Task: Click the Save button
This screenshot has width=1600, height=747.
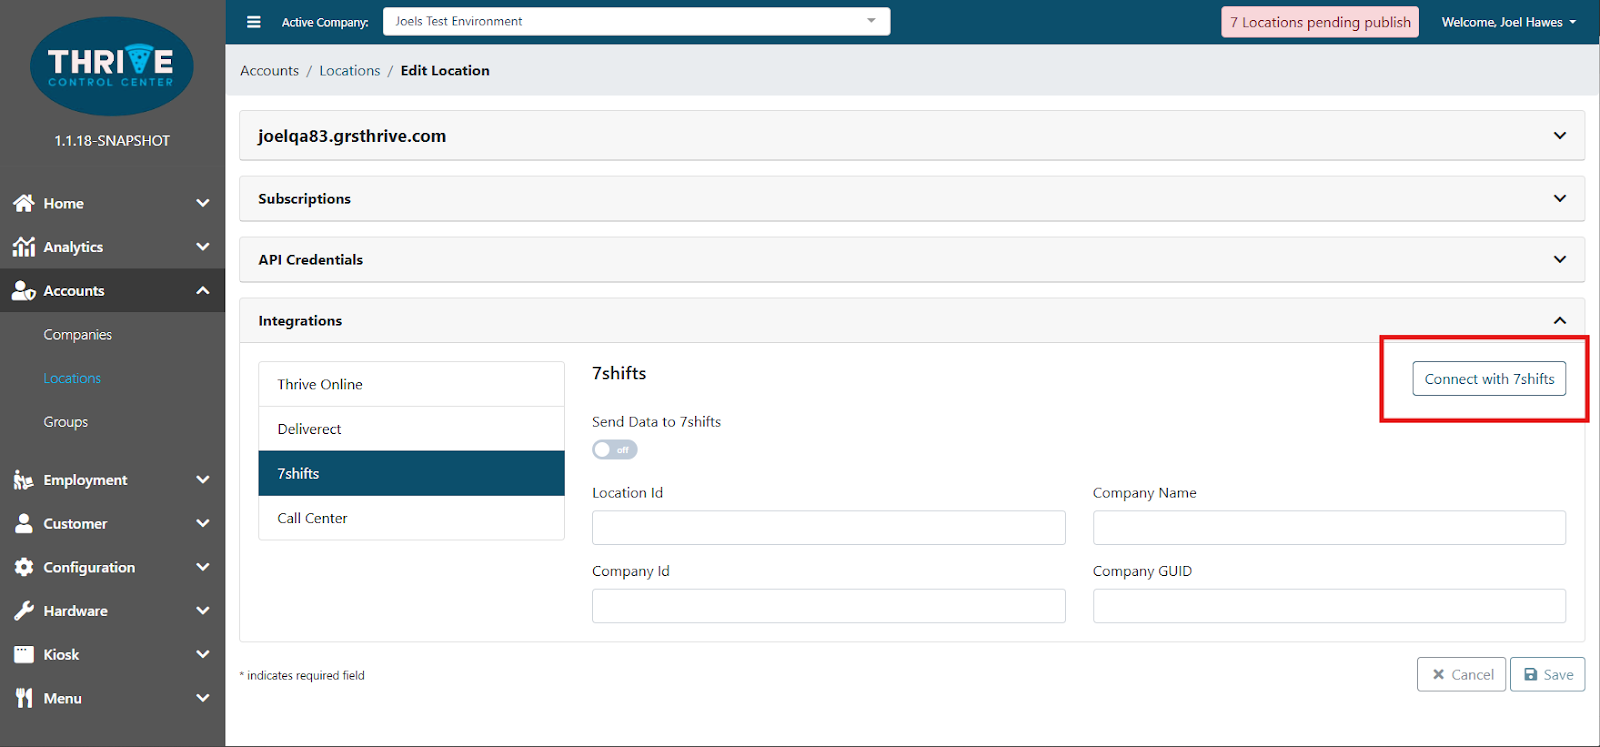Action: pos(1548,675)
